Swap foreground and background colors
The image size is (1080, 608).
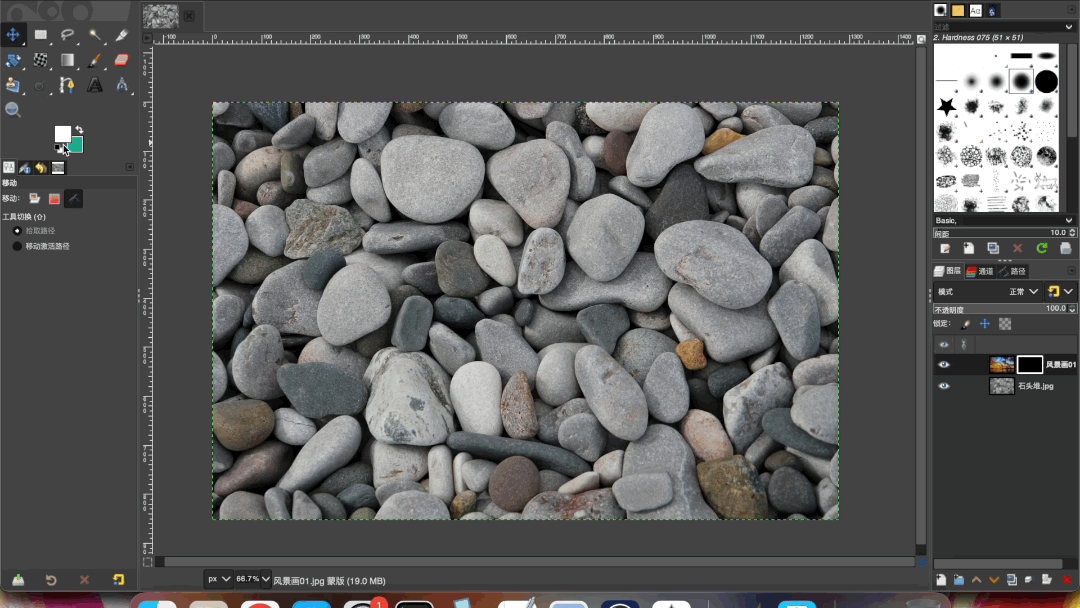coord(78,129)
